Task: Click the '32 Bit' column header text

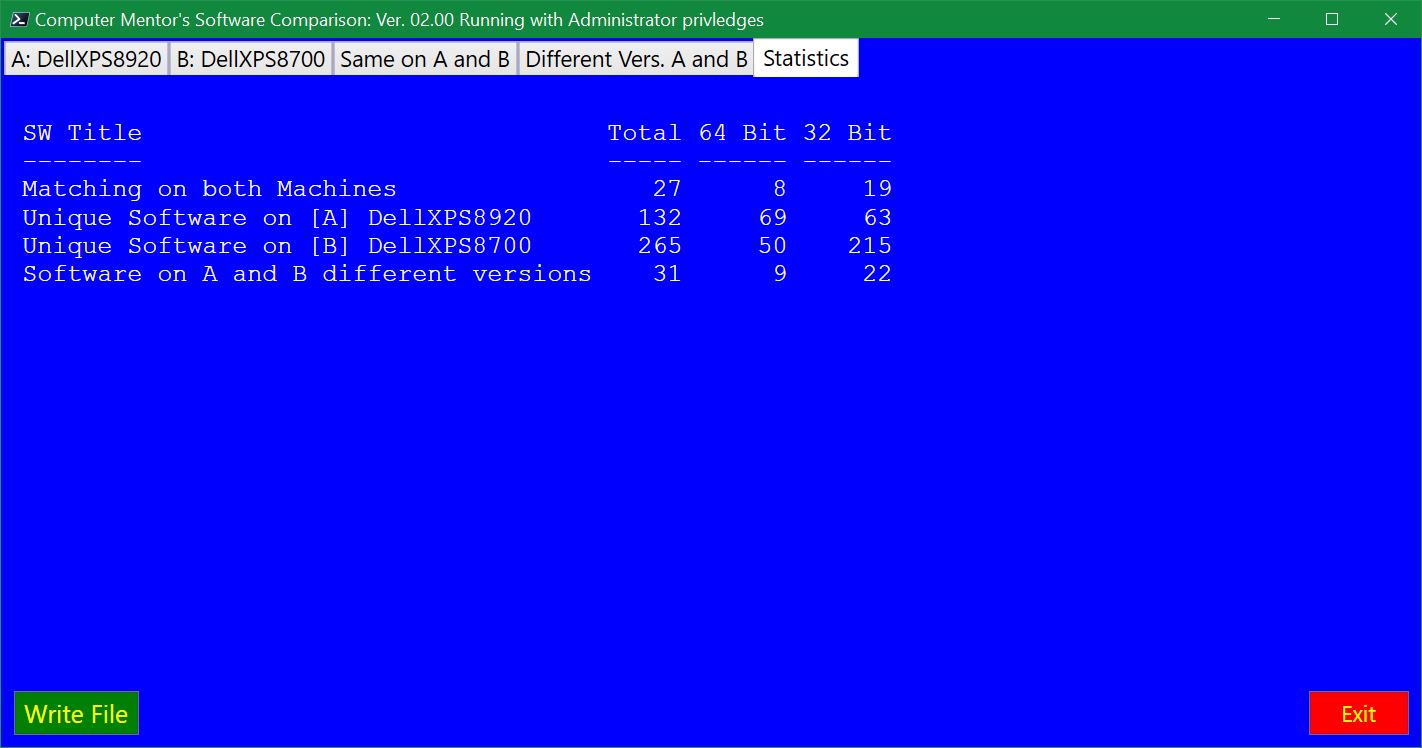Action: point(847,133)
